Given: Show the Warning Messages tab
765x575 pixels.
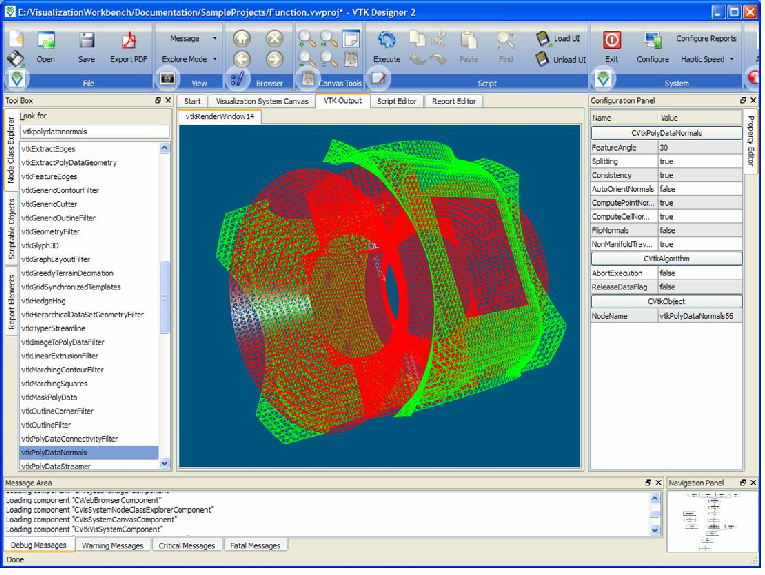Looking at the screenshot, I should tap(113, 545).
